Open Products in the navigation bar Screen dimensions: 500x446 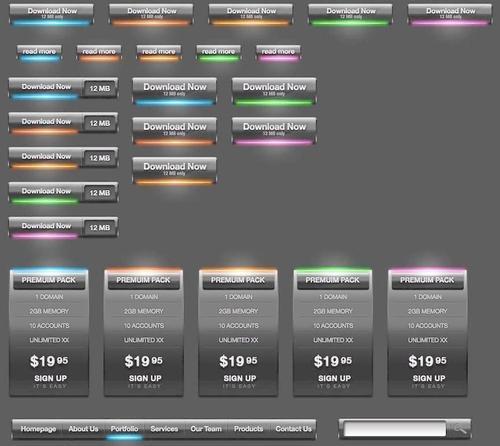[x=248, y=429]
